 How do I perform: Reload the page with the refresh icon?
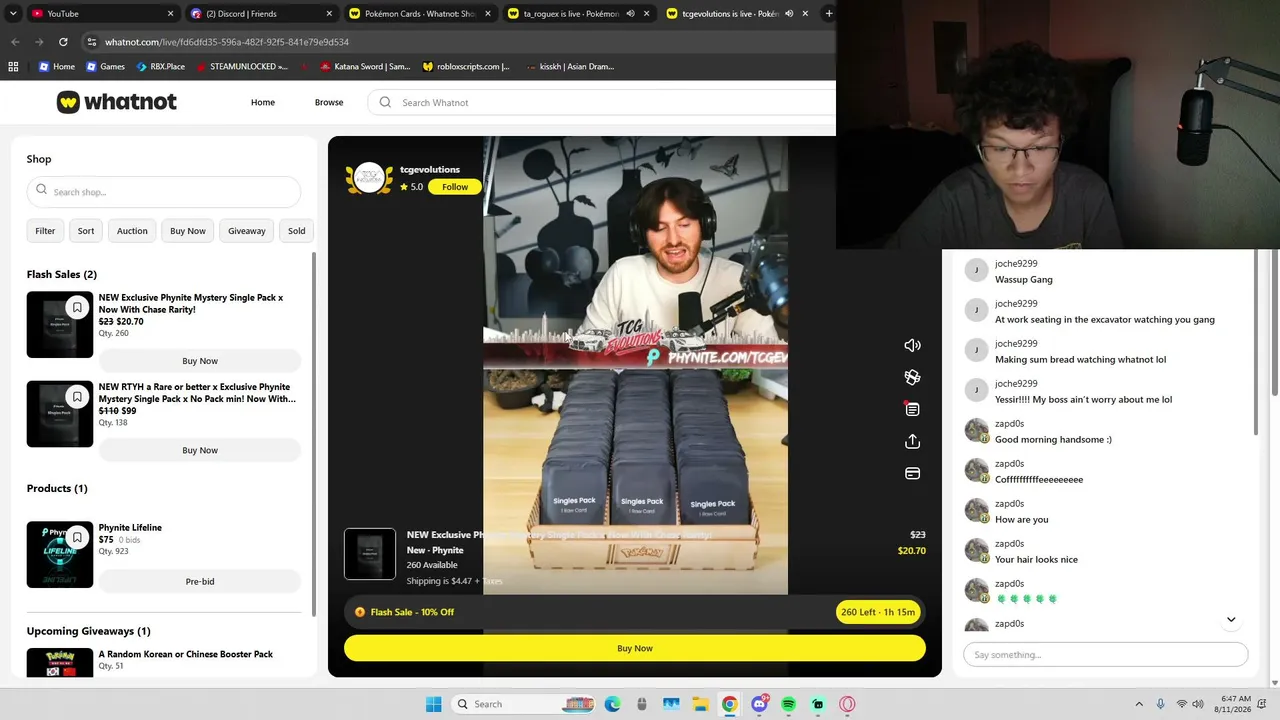pos(63,42)
